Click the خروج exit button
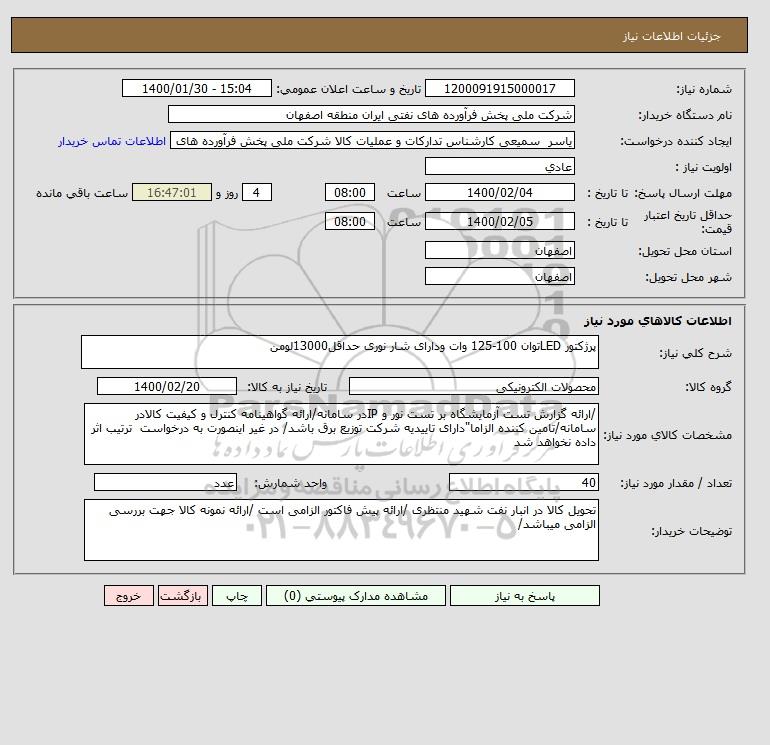This screenshot has width=770, height=745. [129, 596]
